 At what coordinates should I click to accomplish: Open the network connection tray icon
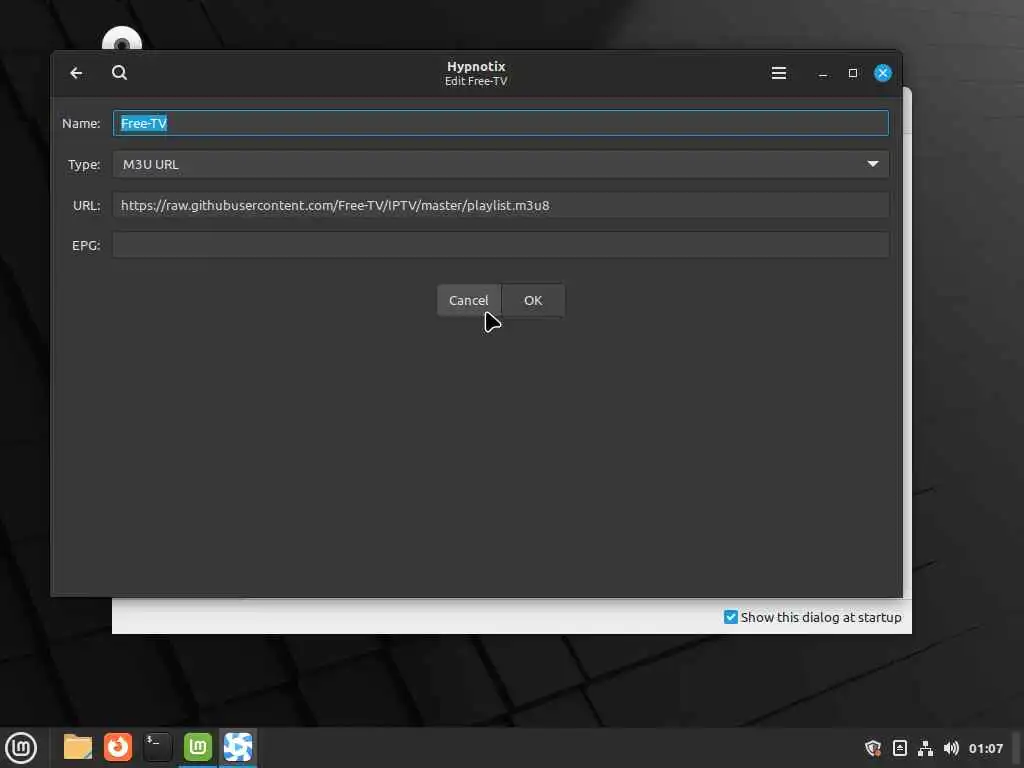pyautogui.click(x=925, y=748)
